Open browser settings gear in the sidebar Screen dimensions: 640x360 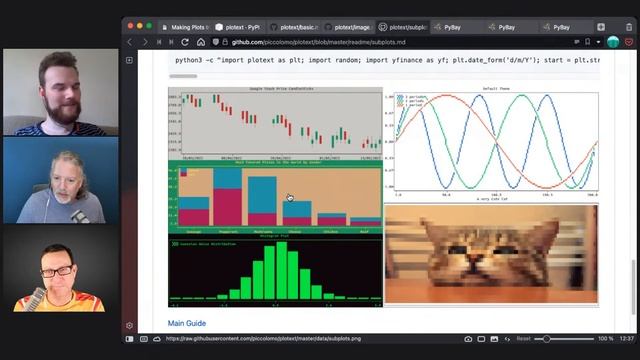click(x=129, y=325)
